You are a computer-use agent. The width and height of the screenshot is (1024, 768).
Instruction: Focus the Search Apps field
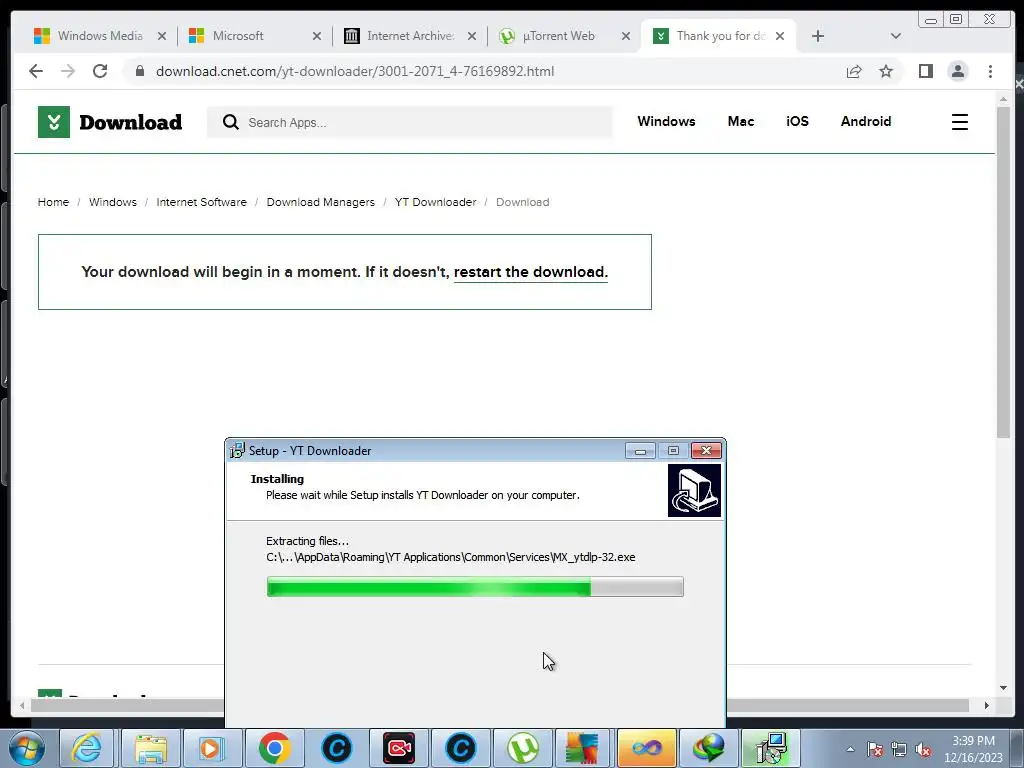point(409,122)
